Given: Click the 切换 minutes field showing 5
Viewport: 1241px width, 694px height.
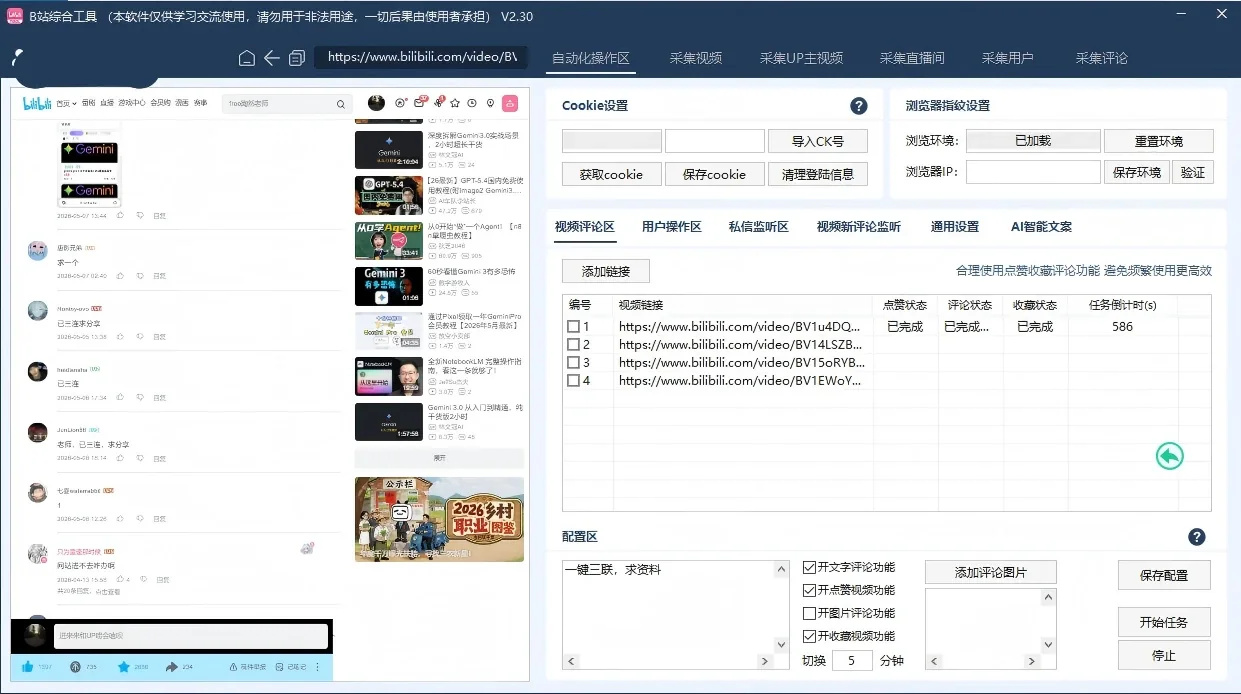Looking at the screenshot, I should (x=852, y=660).
